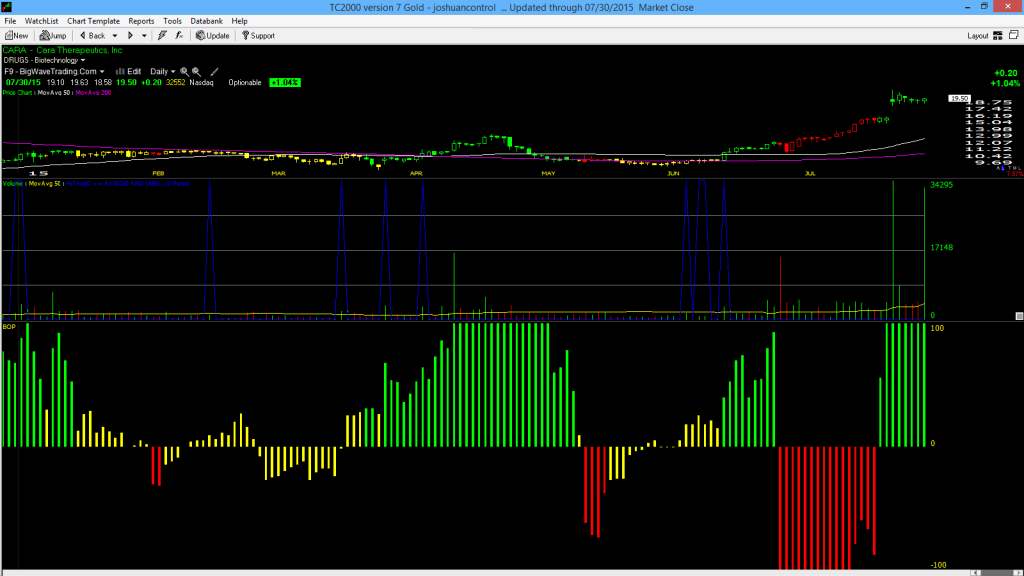Open the F9 - BigWaveTrading.Com template dropdown
Viewport: 1024px width, 576px height.
point(54,71)
